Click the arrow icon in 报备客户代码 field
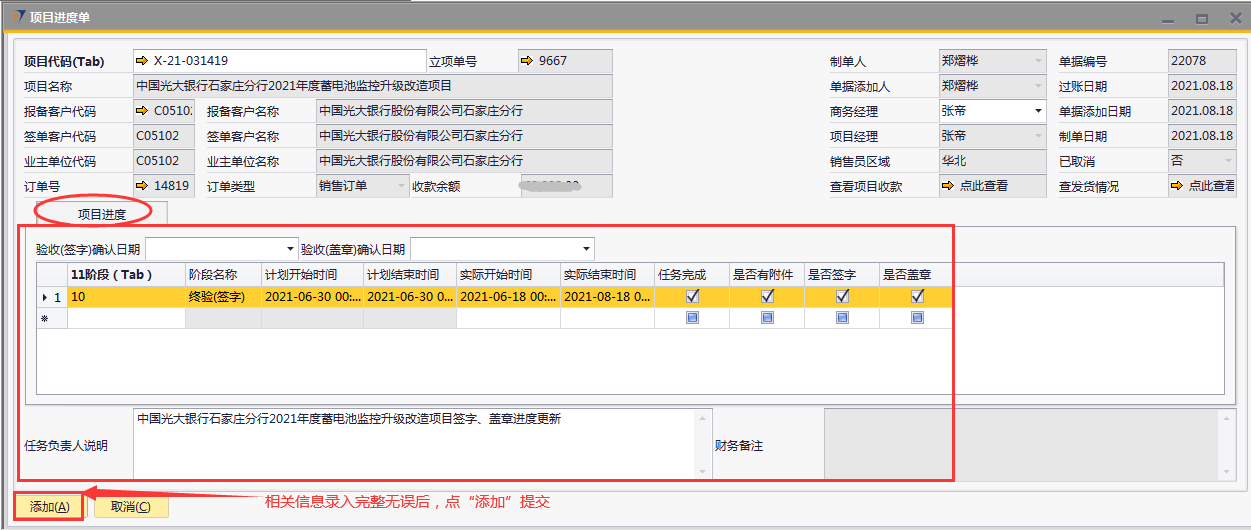The width and height of the screenshot is (1251, 530). tap(141, 111)
